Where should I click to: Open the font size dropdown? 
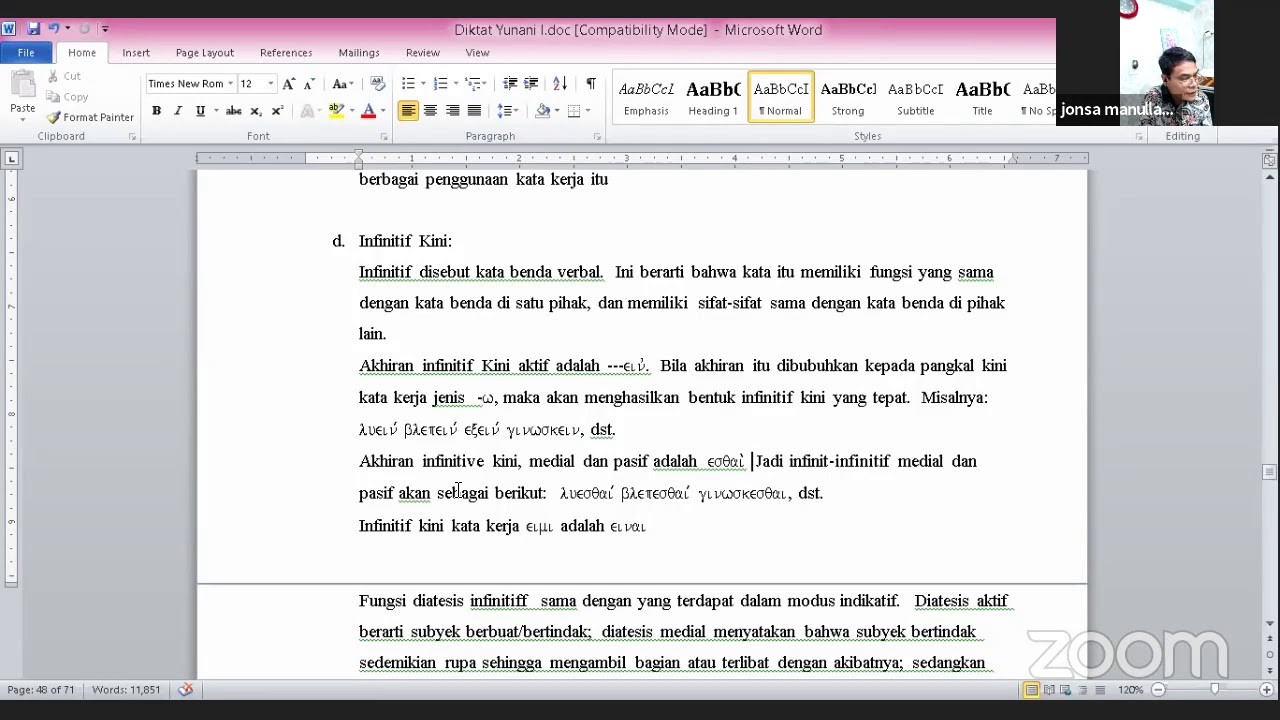point(270,84)
